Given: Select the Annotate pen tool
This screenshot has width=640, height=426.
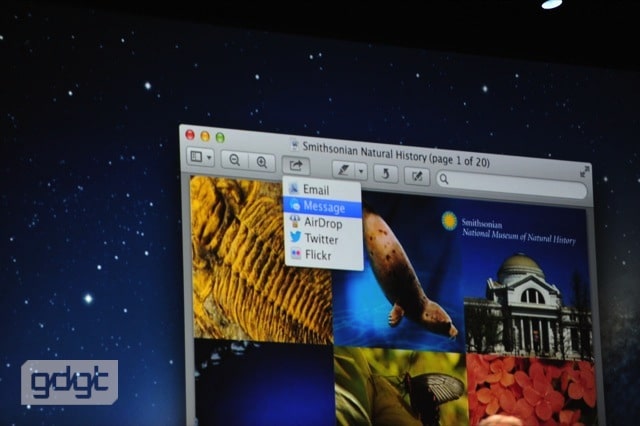Looking at the screenshot, I should coord(344,170).
